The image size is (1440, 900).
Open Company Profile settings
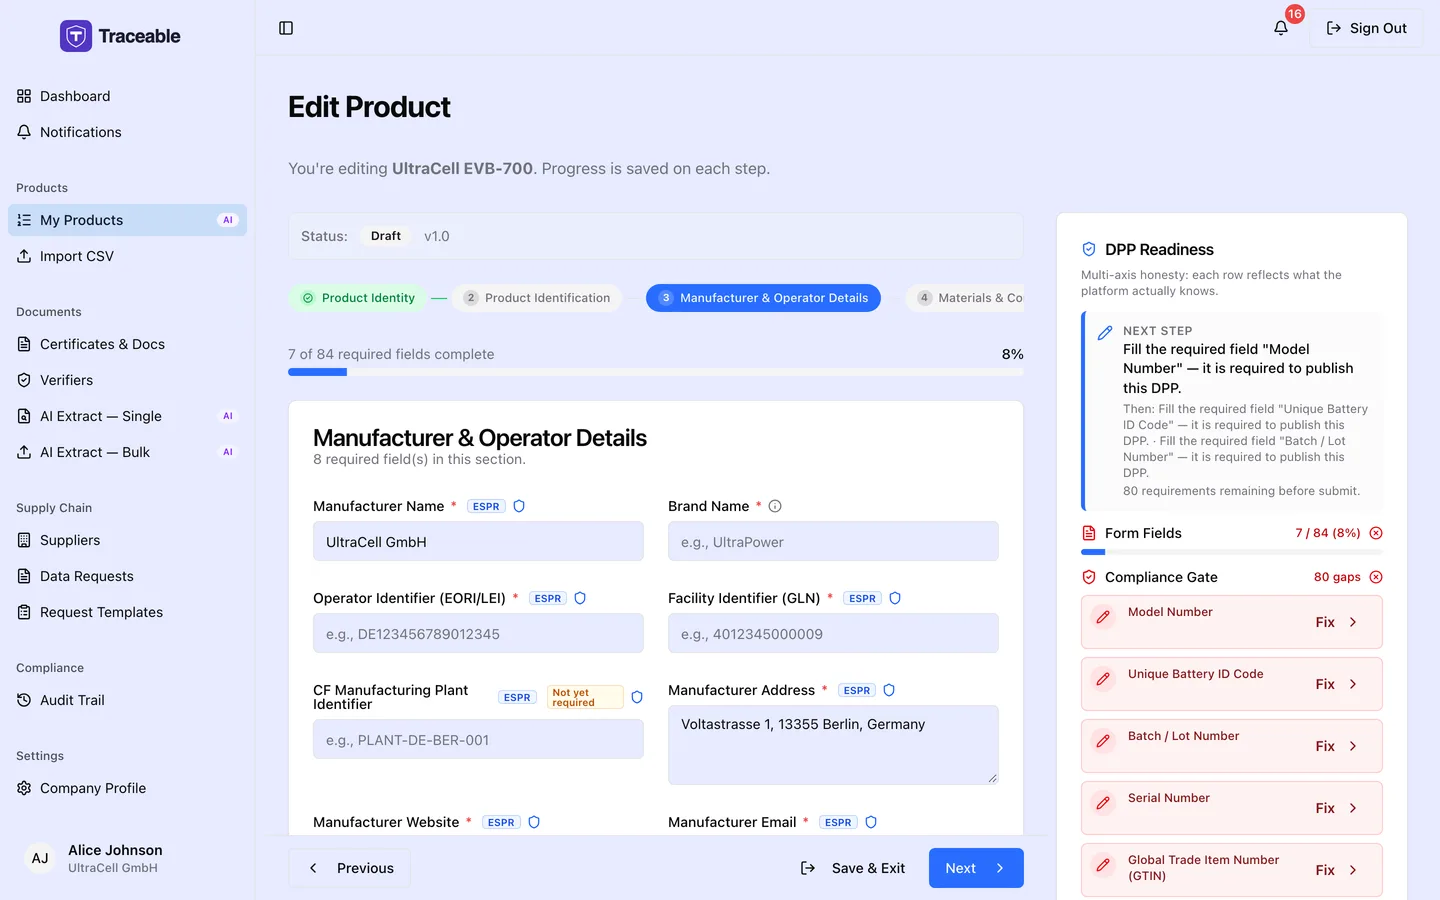[127, 788]
